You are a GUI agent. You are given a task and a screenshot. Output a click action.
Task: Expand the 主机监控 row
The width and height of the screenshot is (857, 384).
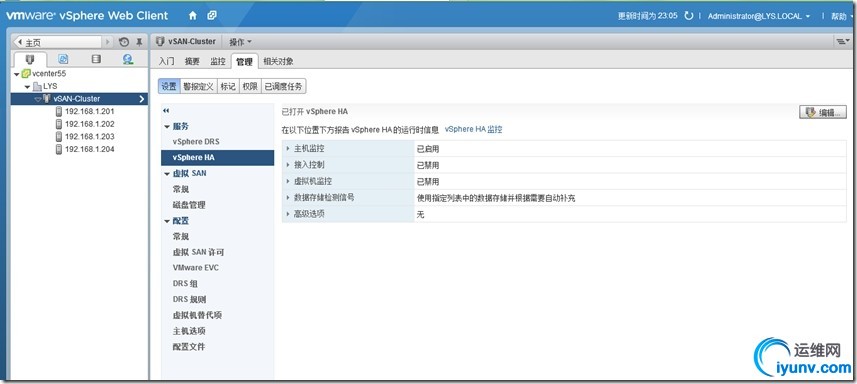coord(289,149)
